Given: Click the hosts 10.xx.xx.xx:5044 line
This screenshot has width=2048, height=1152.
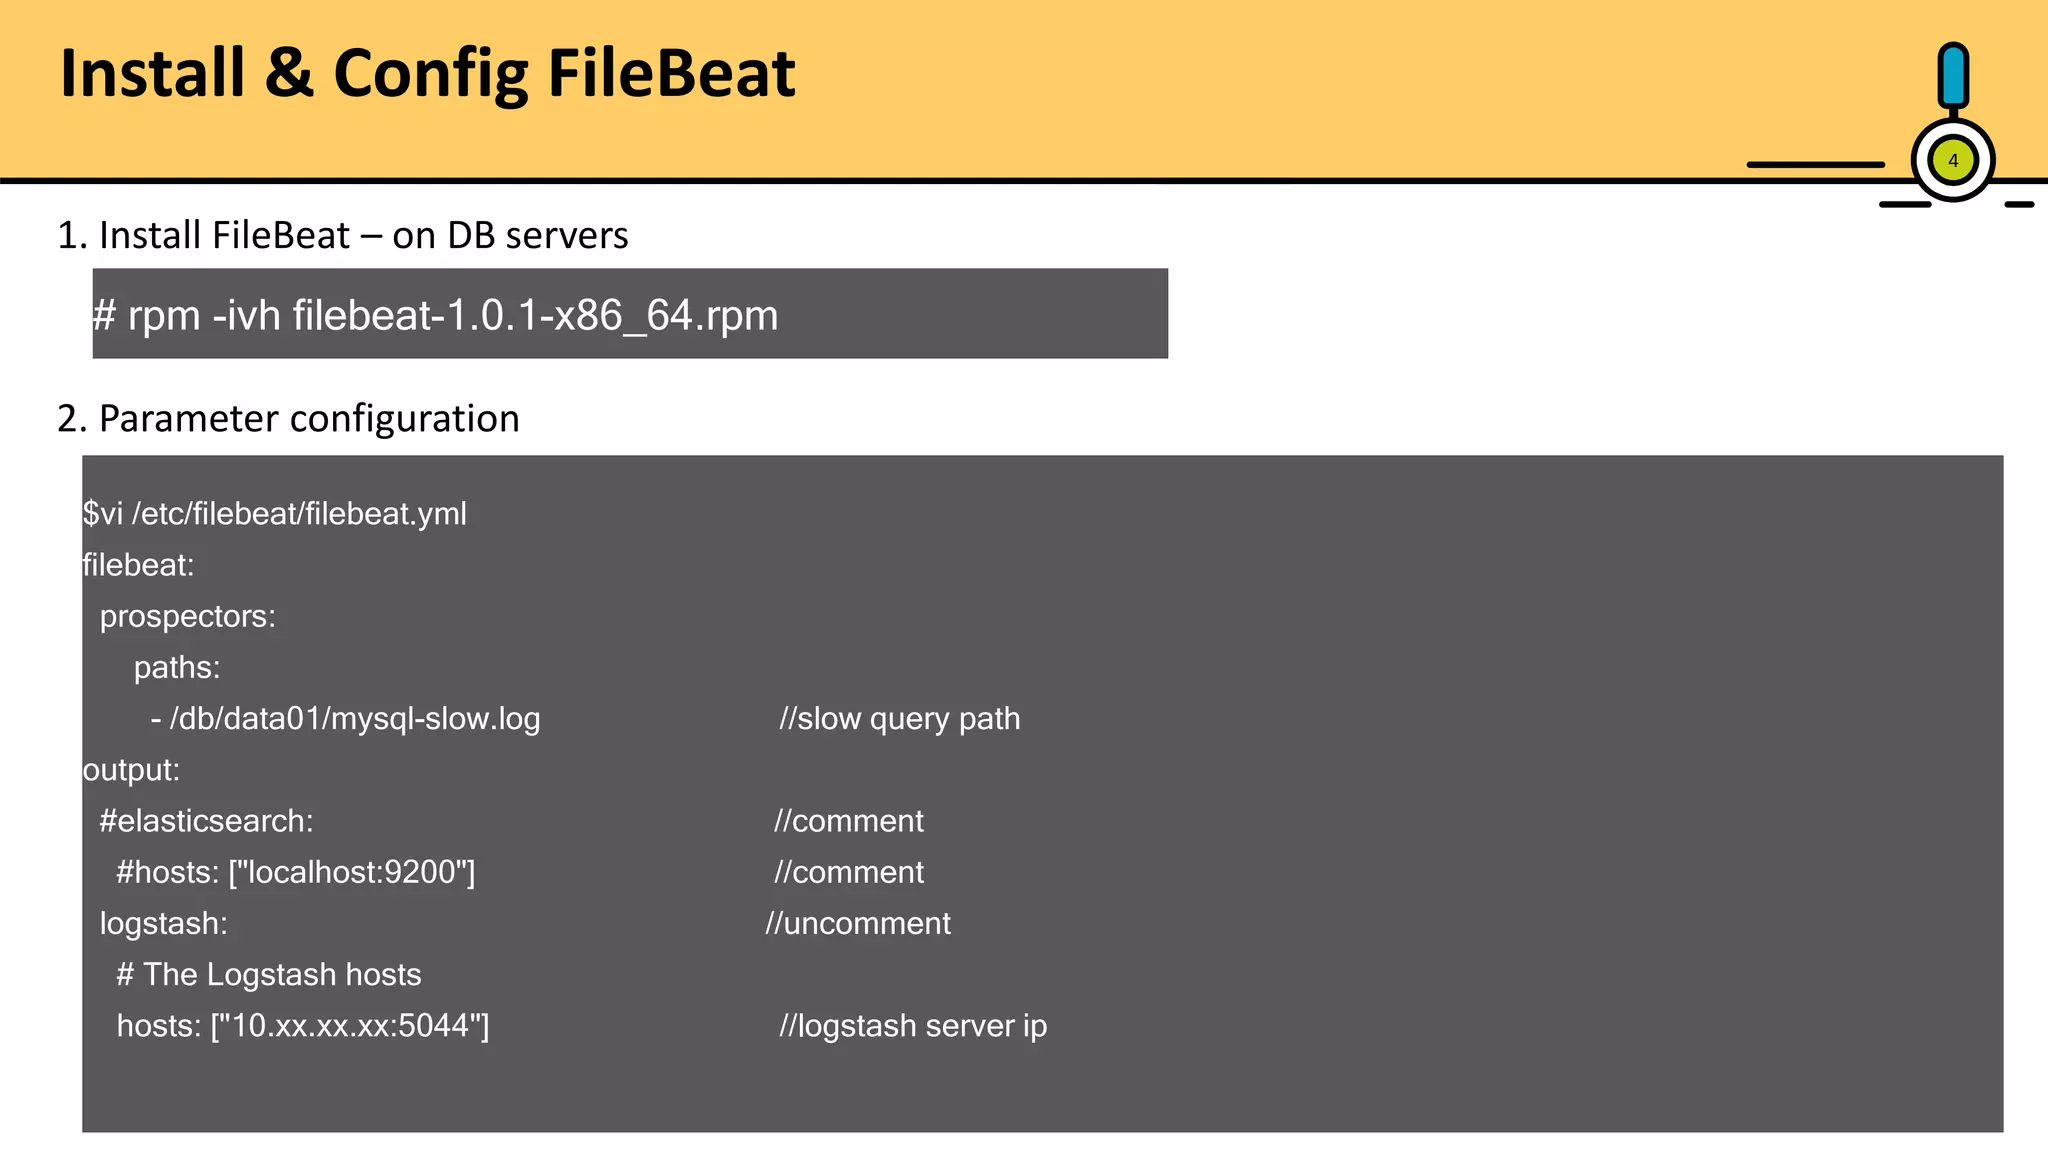Looking at the screenshot, I should pyautogui.click(x=303, y=1026).
